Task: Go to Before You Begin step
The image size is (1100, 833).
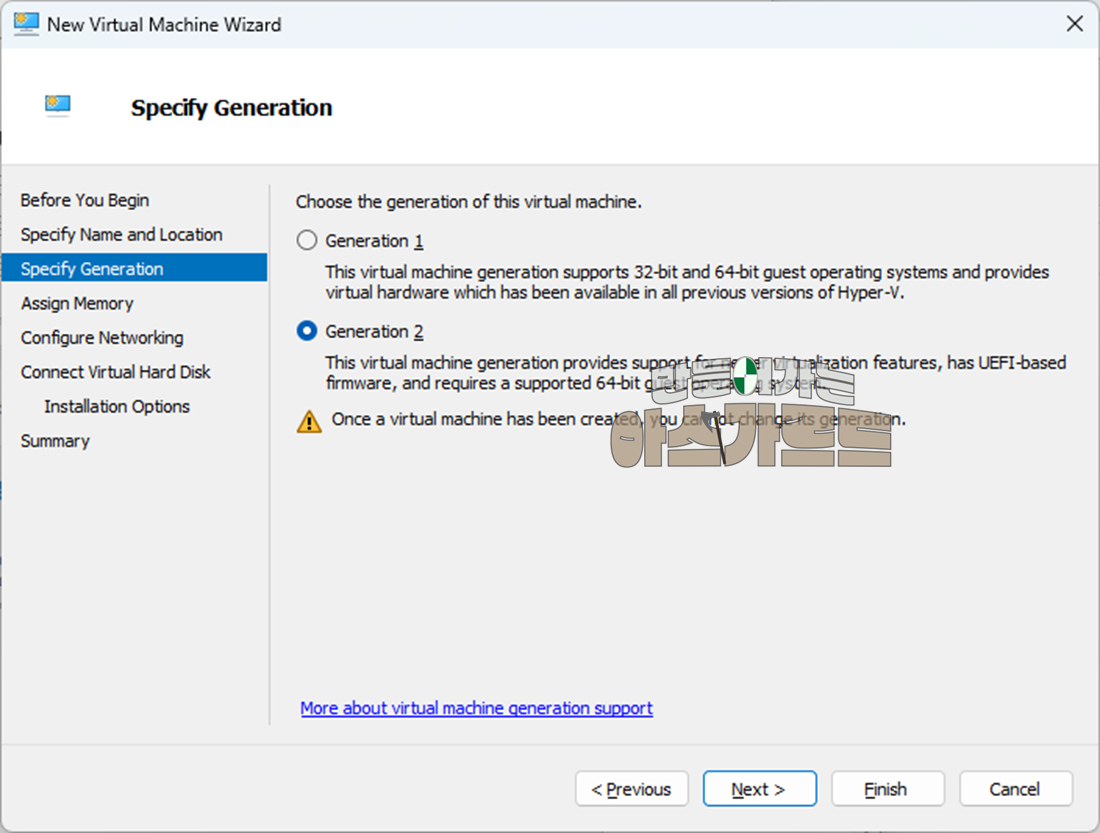Action: [85, 200]
